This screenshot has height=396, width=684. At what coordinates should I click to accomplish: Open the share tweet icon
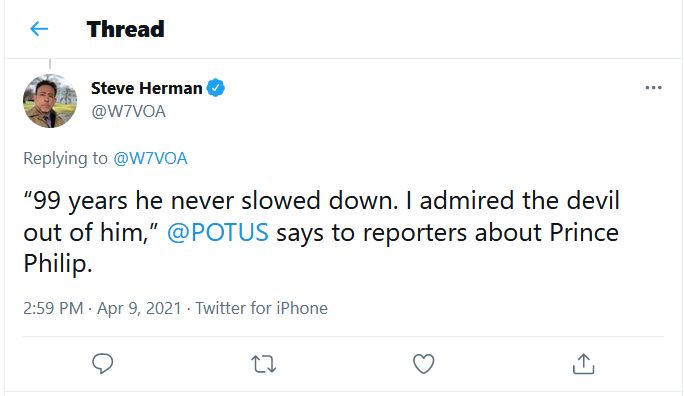[x=584, y=363]
